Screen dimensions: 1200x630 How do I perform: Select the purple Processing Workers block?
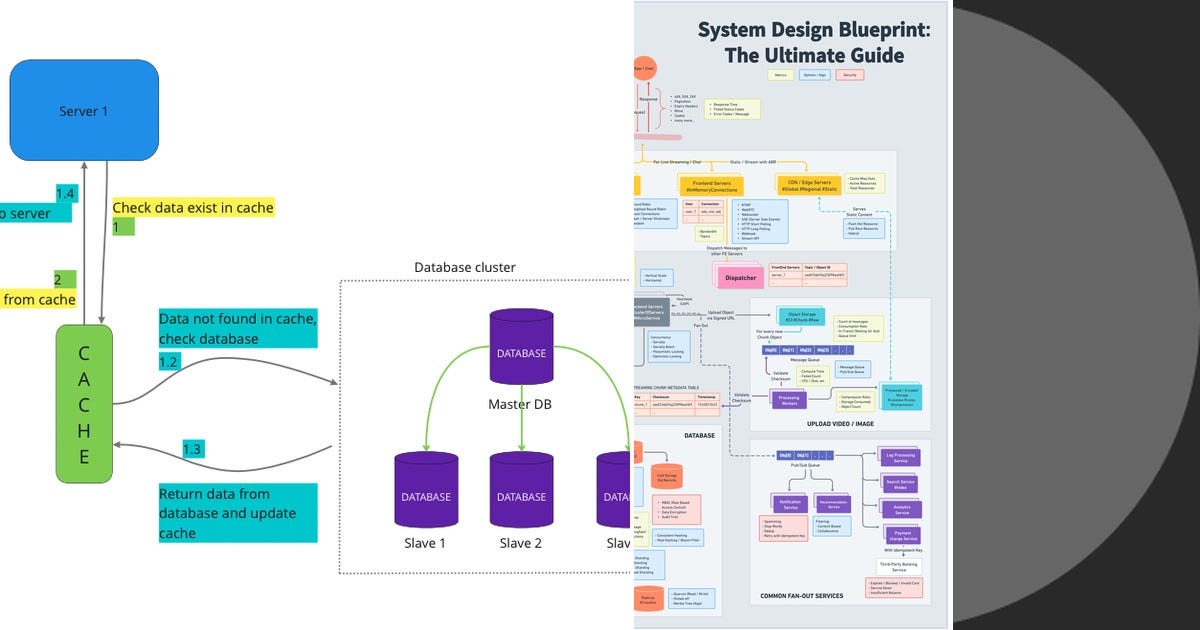[788, 400]
